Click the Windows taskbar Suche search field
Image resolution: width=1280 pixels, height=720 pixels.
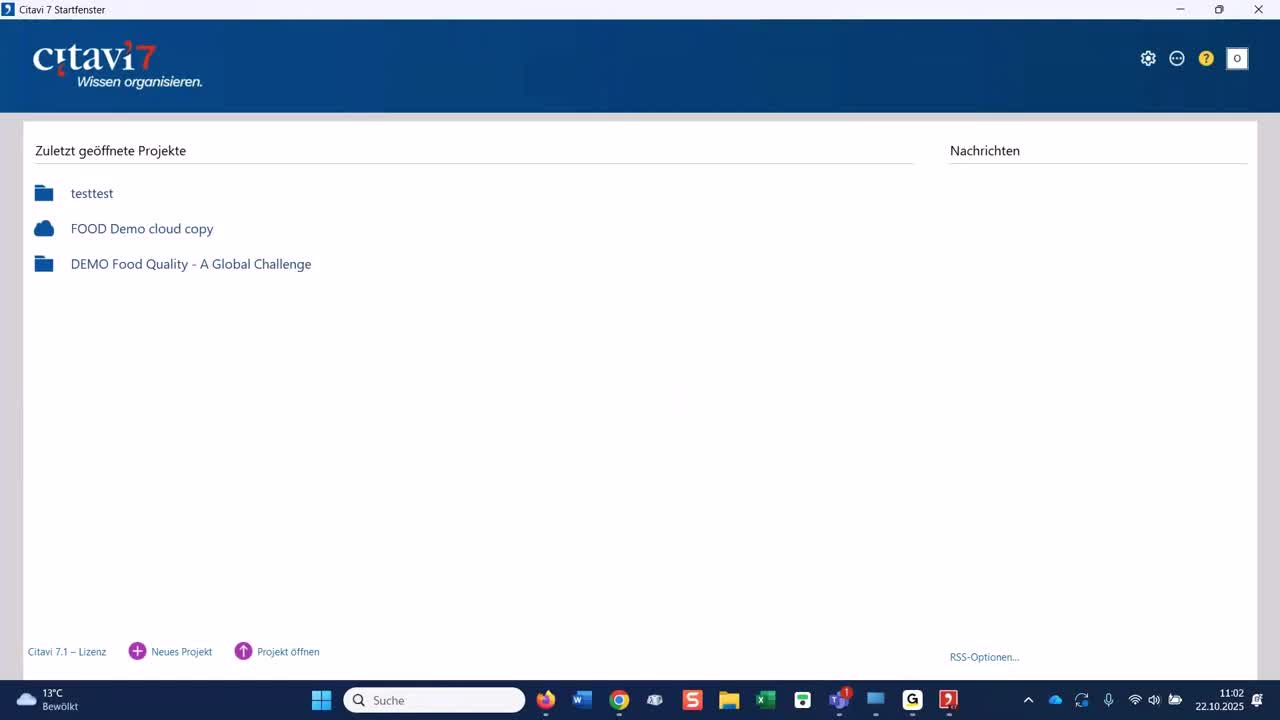click(434, 700)
